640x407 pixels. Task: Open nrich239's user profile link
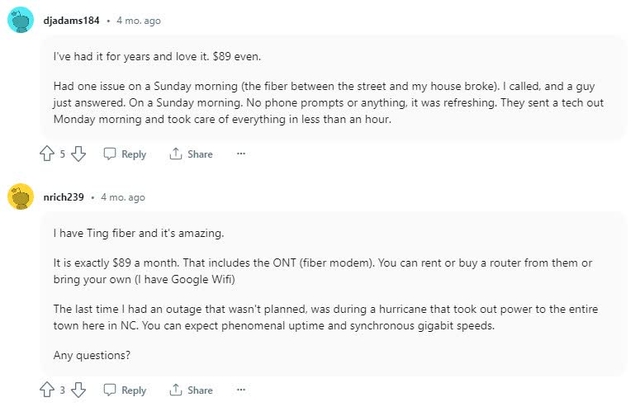pos(63,197)
